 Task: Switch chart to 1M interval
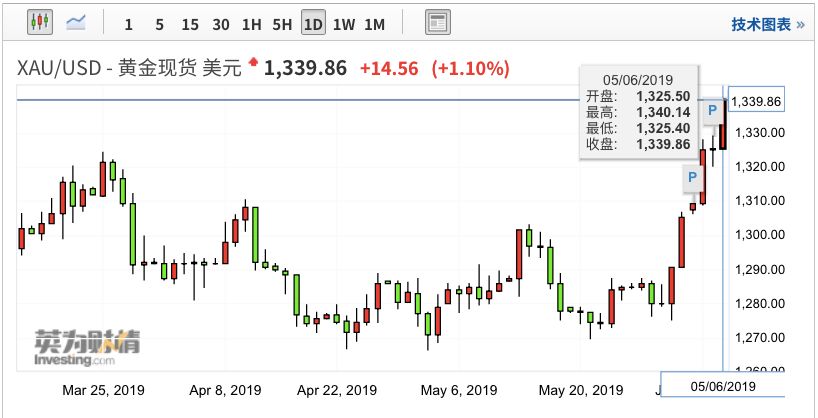(374, 25)
